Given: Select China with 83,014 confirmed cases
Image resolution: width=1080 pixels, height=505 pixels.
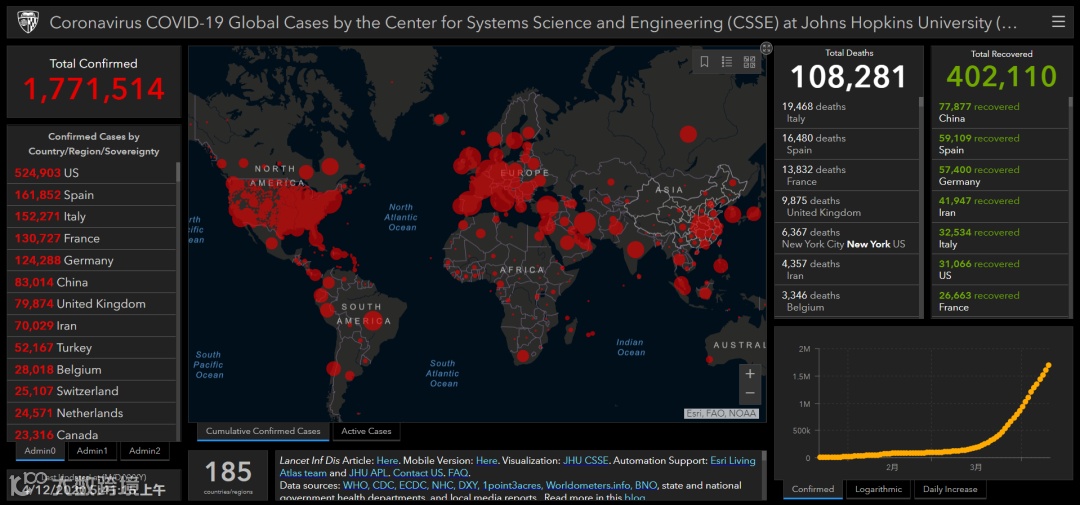Looking at the screenshot, I should point(94,282).
